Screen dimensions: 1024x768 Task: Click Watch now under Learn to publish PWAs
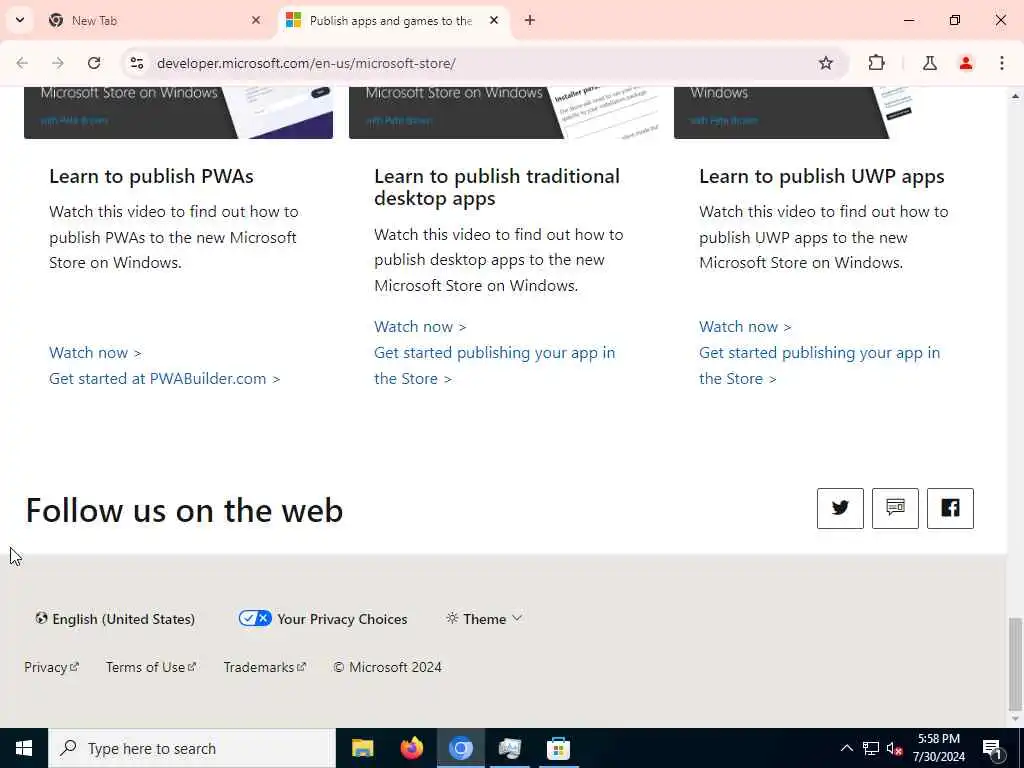coord(95,353)
